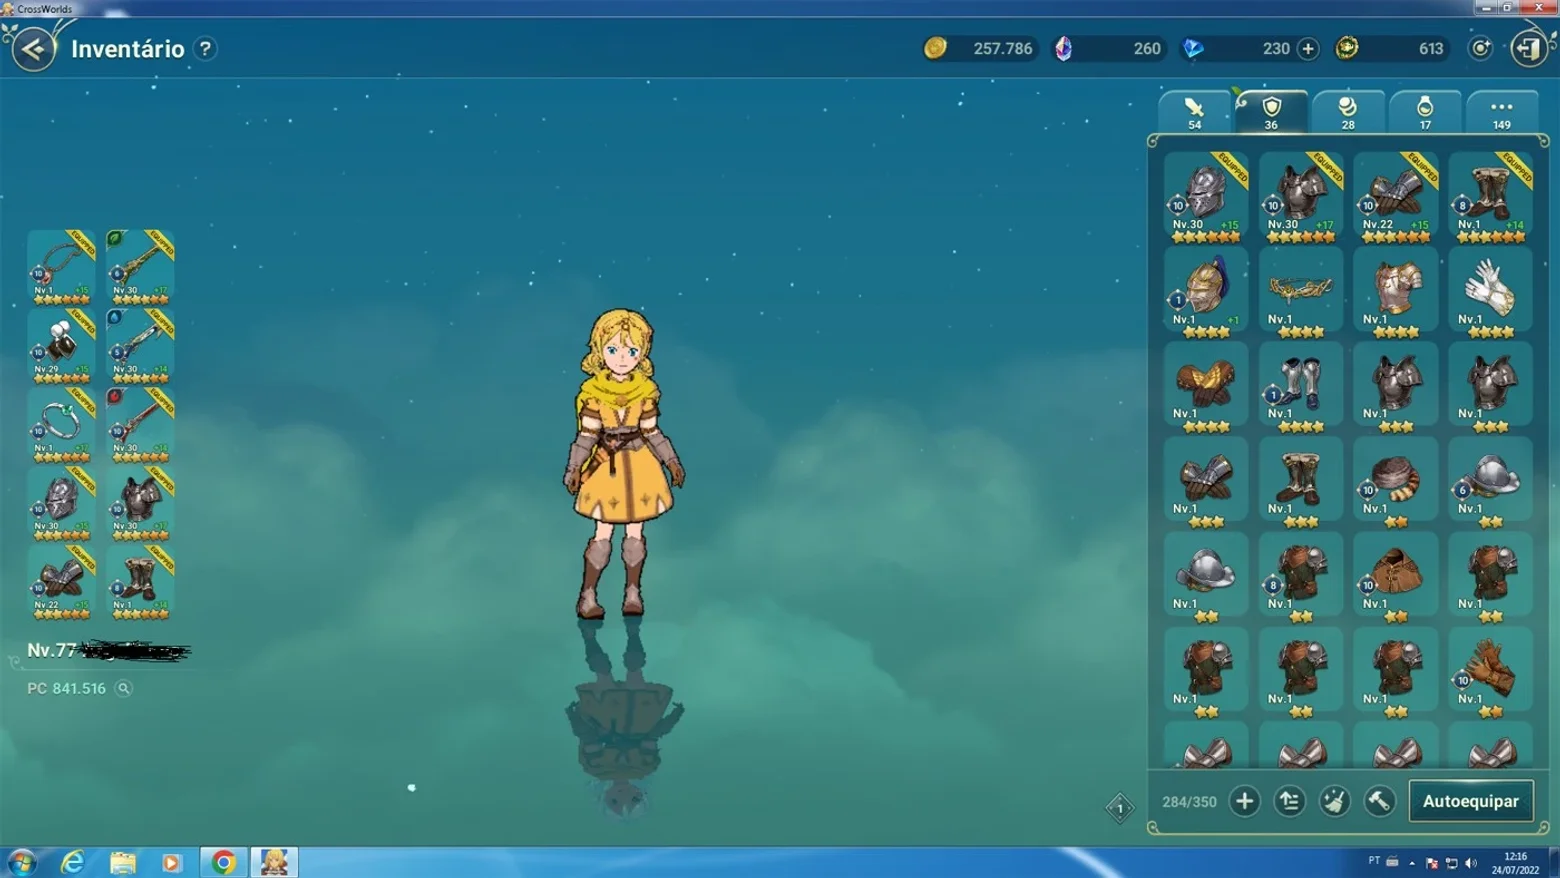Select the gold plumed helmet in inventory grid
The image size is (1560, 878).
click(x=1206, y=293)
